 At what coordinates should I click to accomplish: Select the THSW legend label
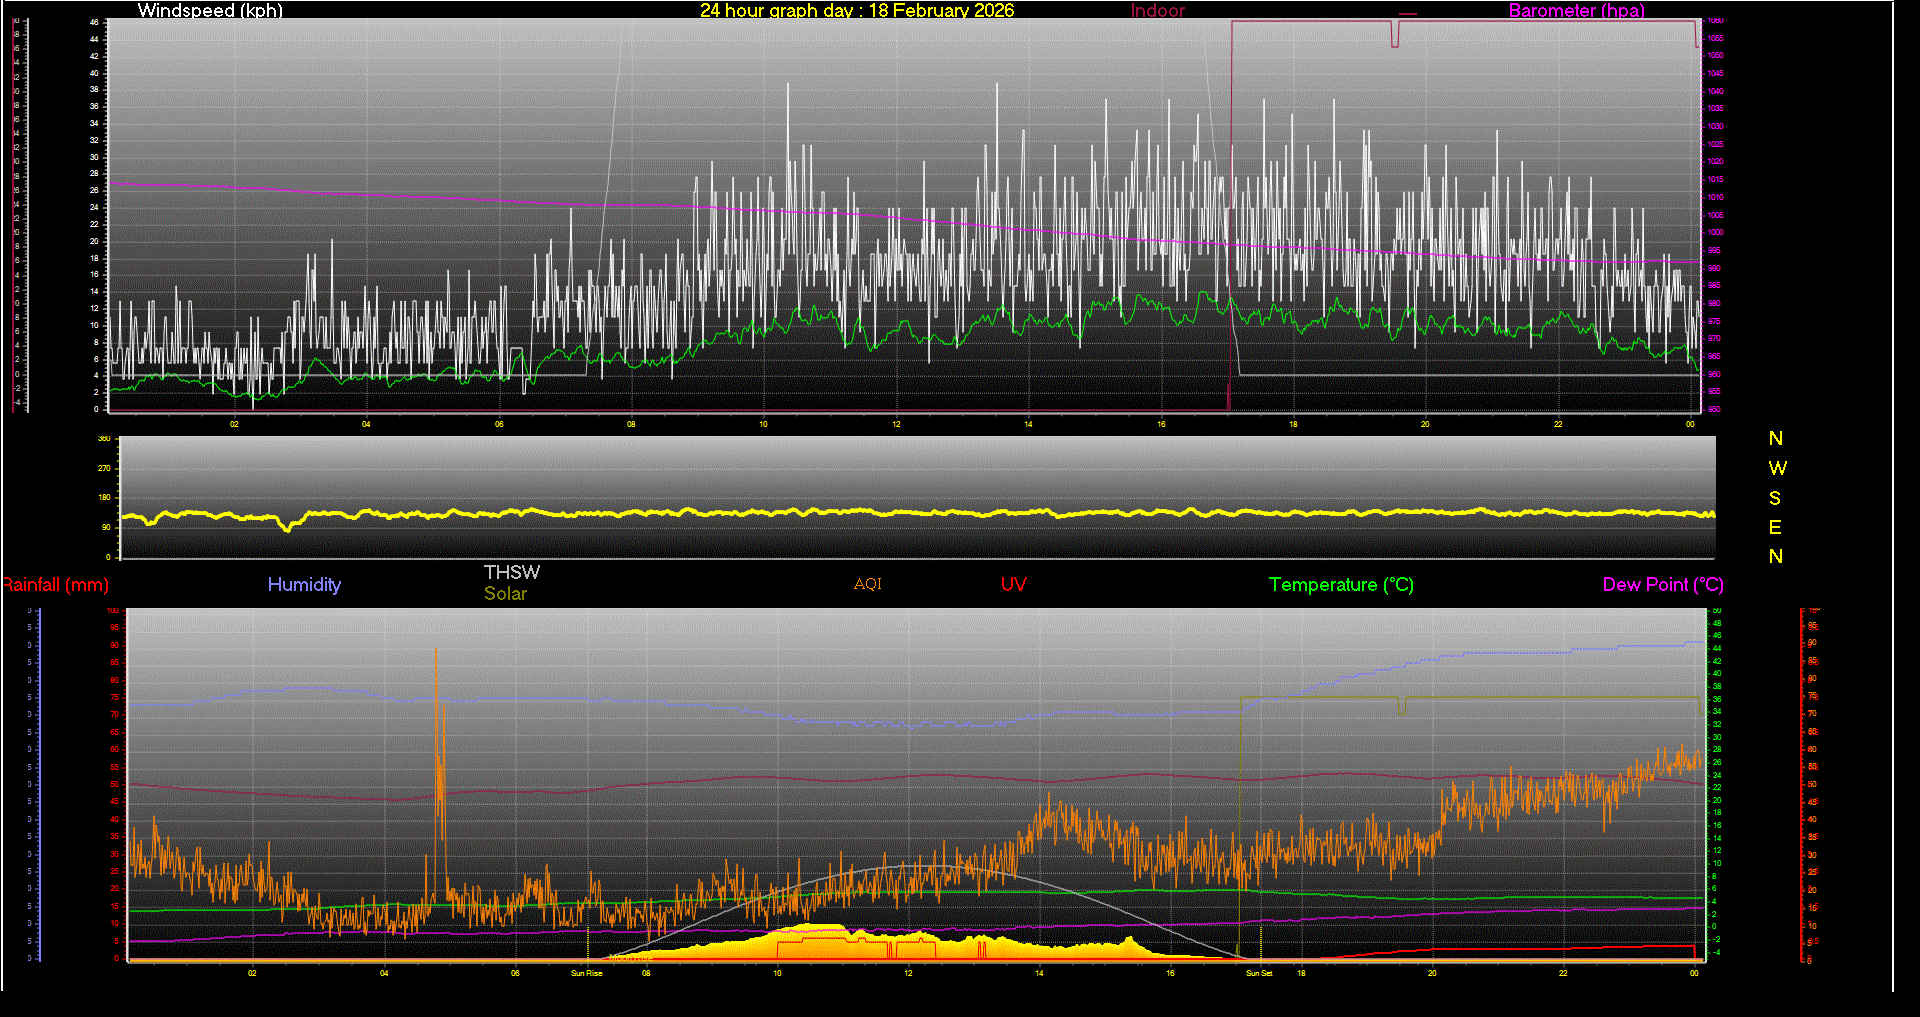pyautogui.click(x=511, y=572)
